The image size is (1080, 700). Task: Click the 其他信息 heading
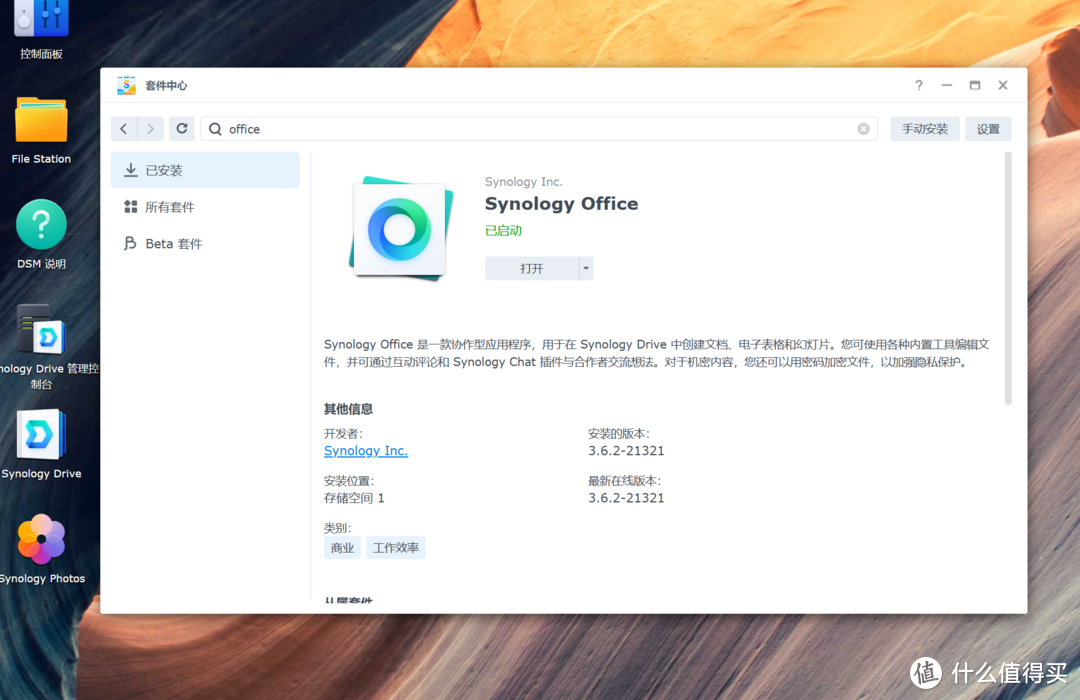click(x=349, y=409)
